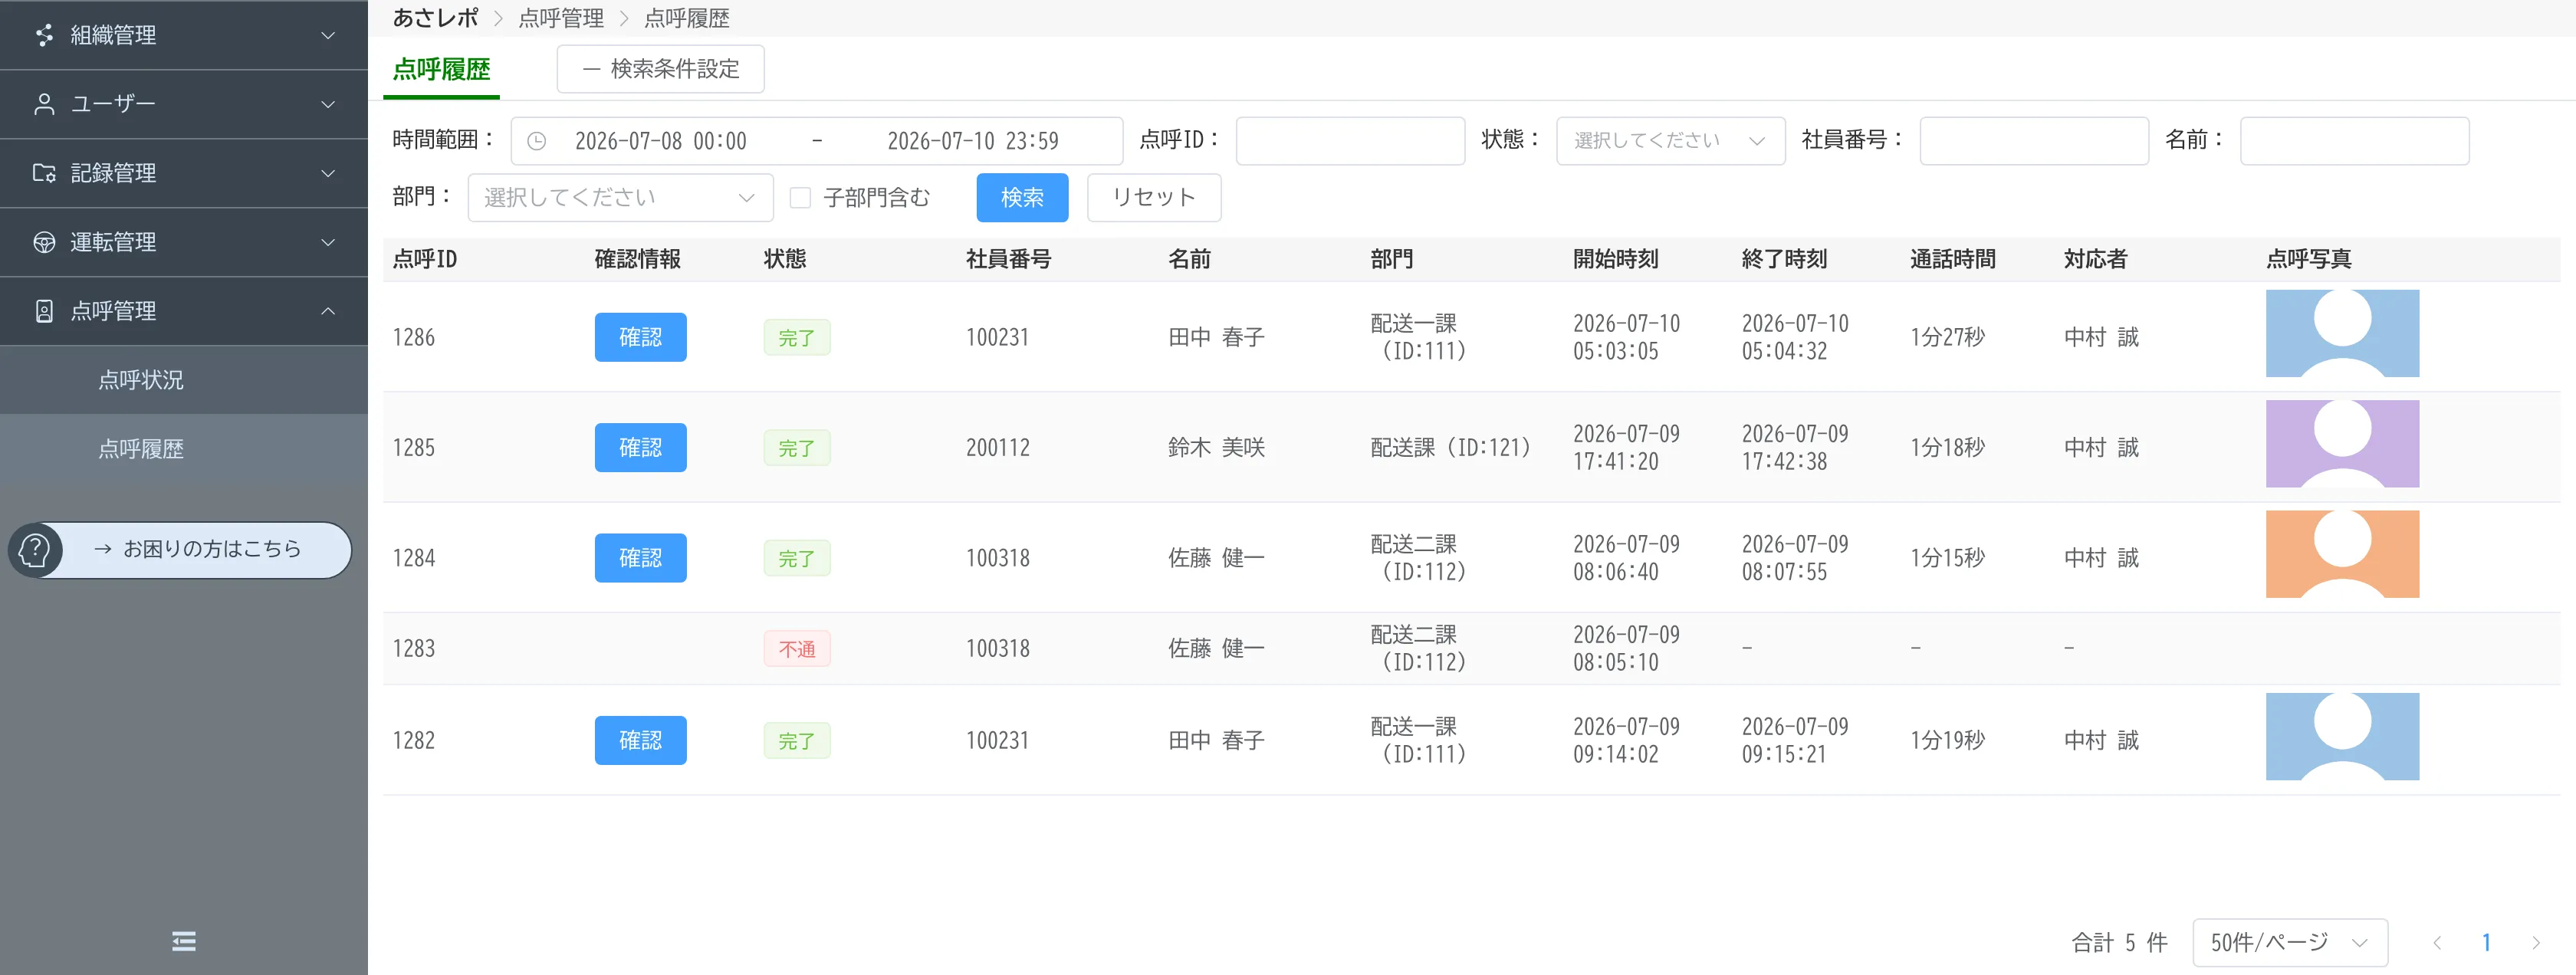This screenshot has height=975, width=2576.
Task: Click into the 名前 input field
Action: (x=2354, y=141)
